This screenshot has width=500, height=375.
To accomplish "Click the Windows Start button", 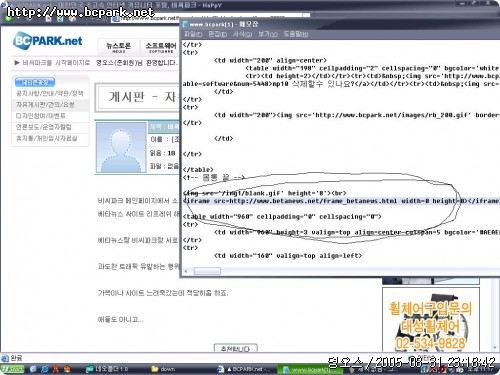I will [13, 369].
